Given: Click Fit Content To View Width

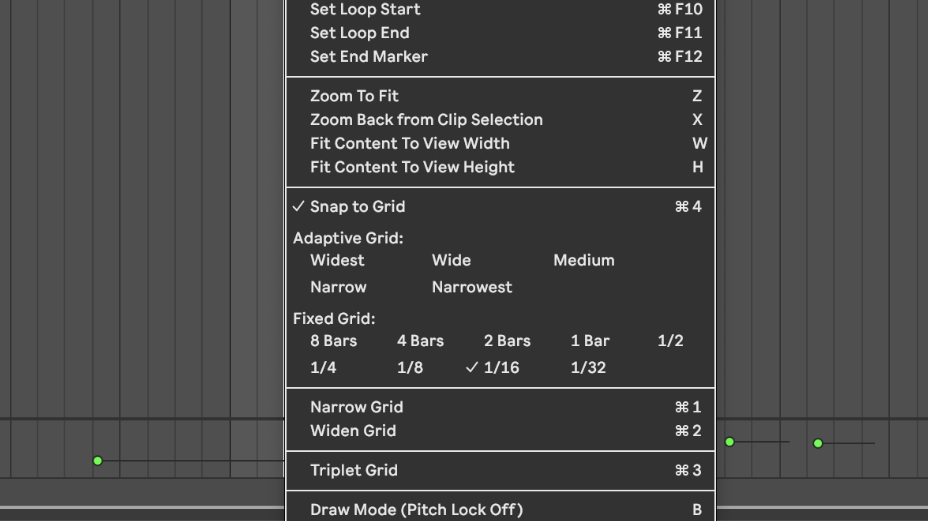Looking at the screenshot, I should pos(409,144).
